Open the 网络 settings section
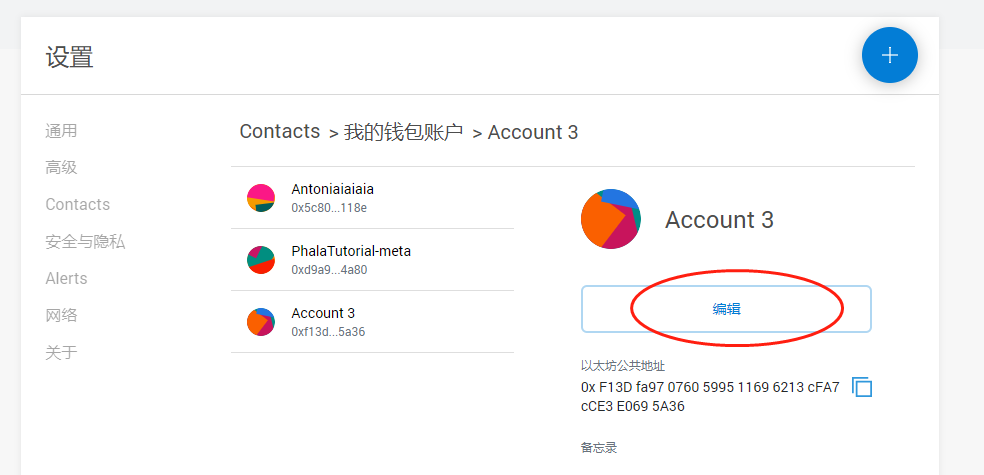 (61, 316)
